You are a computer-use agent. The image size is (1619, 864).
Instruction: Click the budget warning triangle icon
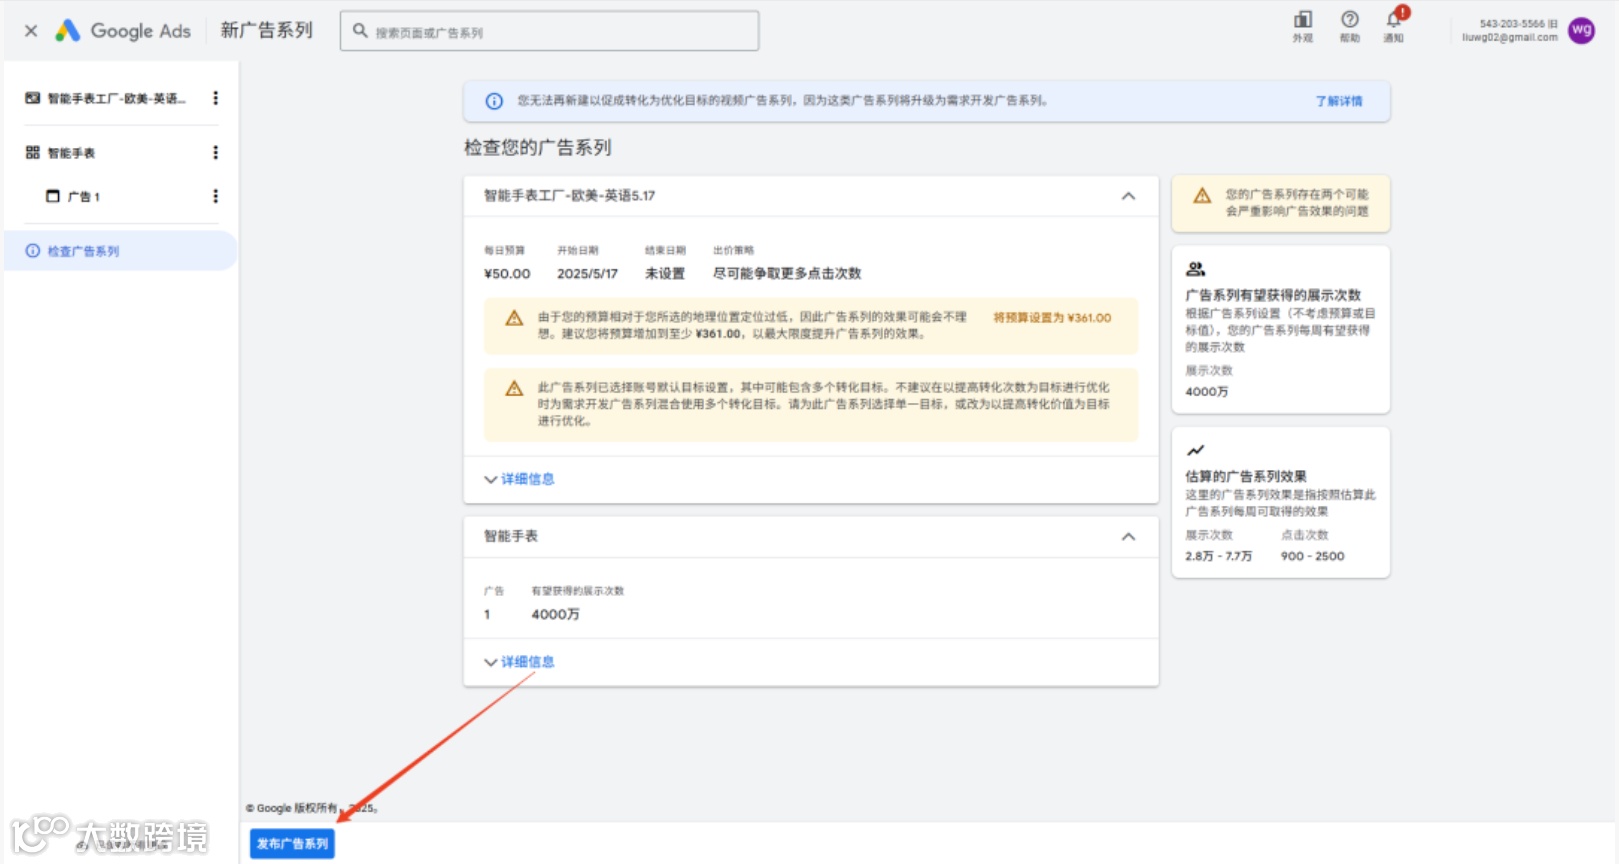[x=514, y=318]
